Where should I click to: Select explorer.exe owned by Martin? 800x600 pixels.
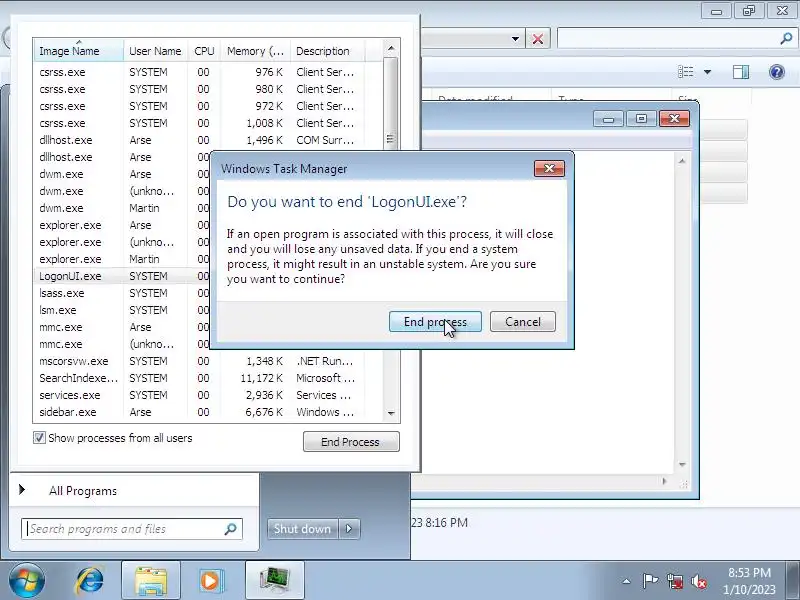[x=122, y=259]
